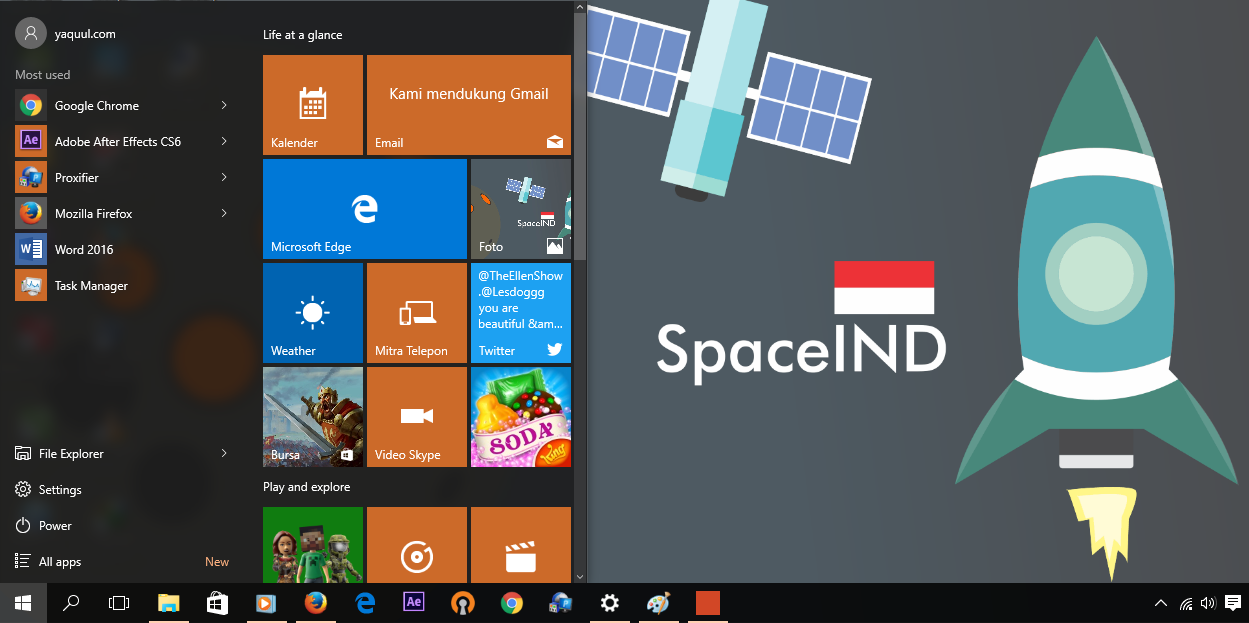The width and height of the screenshot is (1249, 623).
Task: Show hidden icons in the system tray
Action: (1160, 603)
